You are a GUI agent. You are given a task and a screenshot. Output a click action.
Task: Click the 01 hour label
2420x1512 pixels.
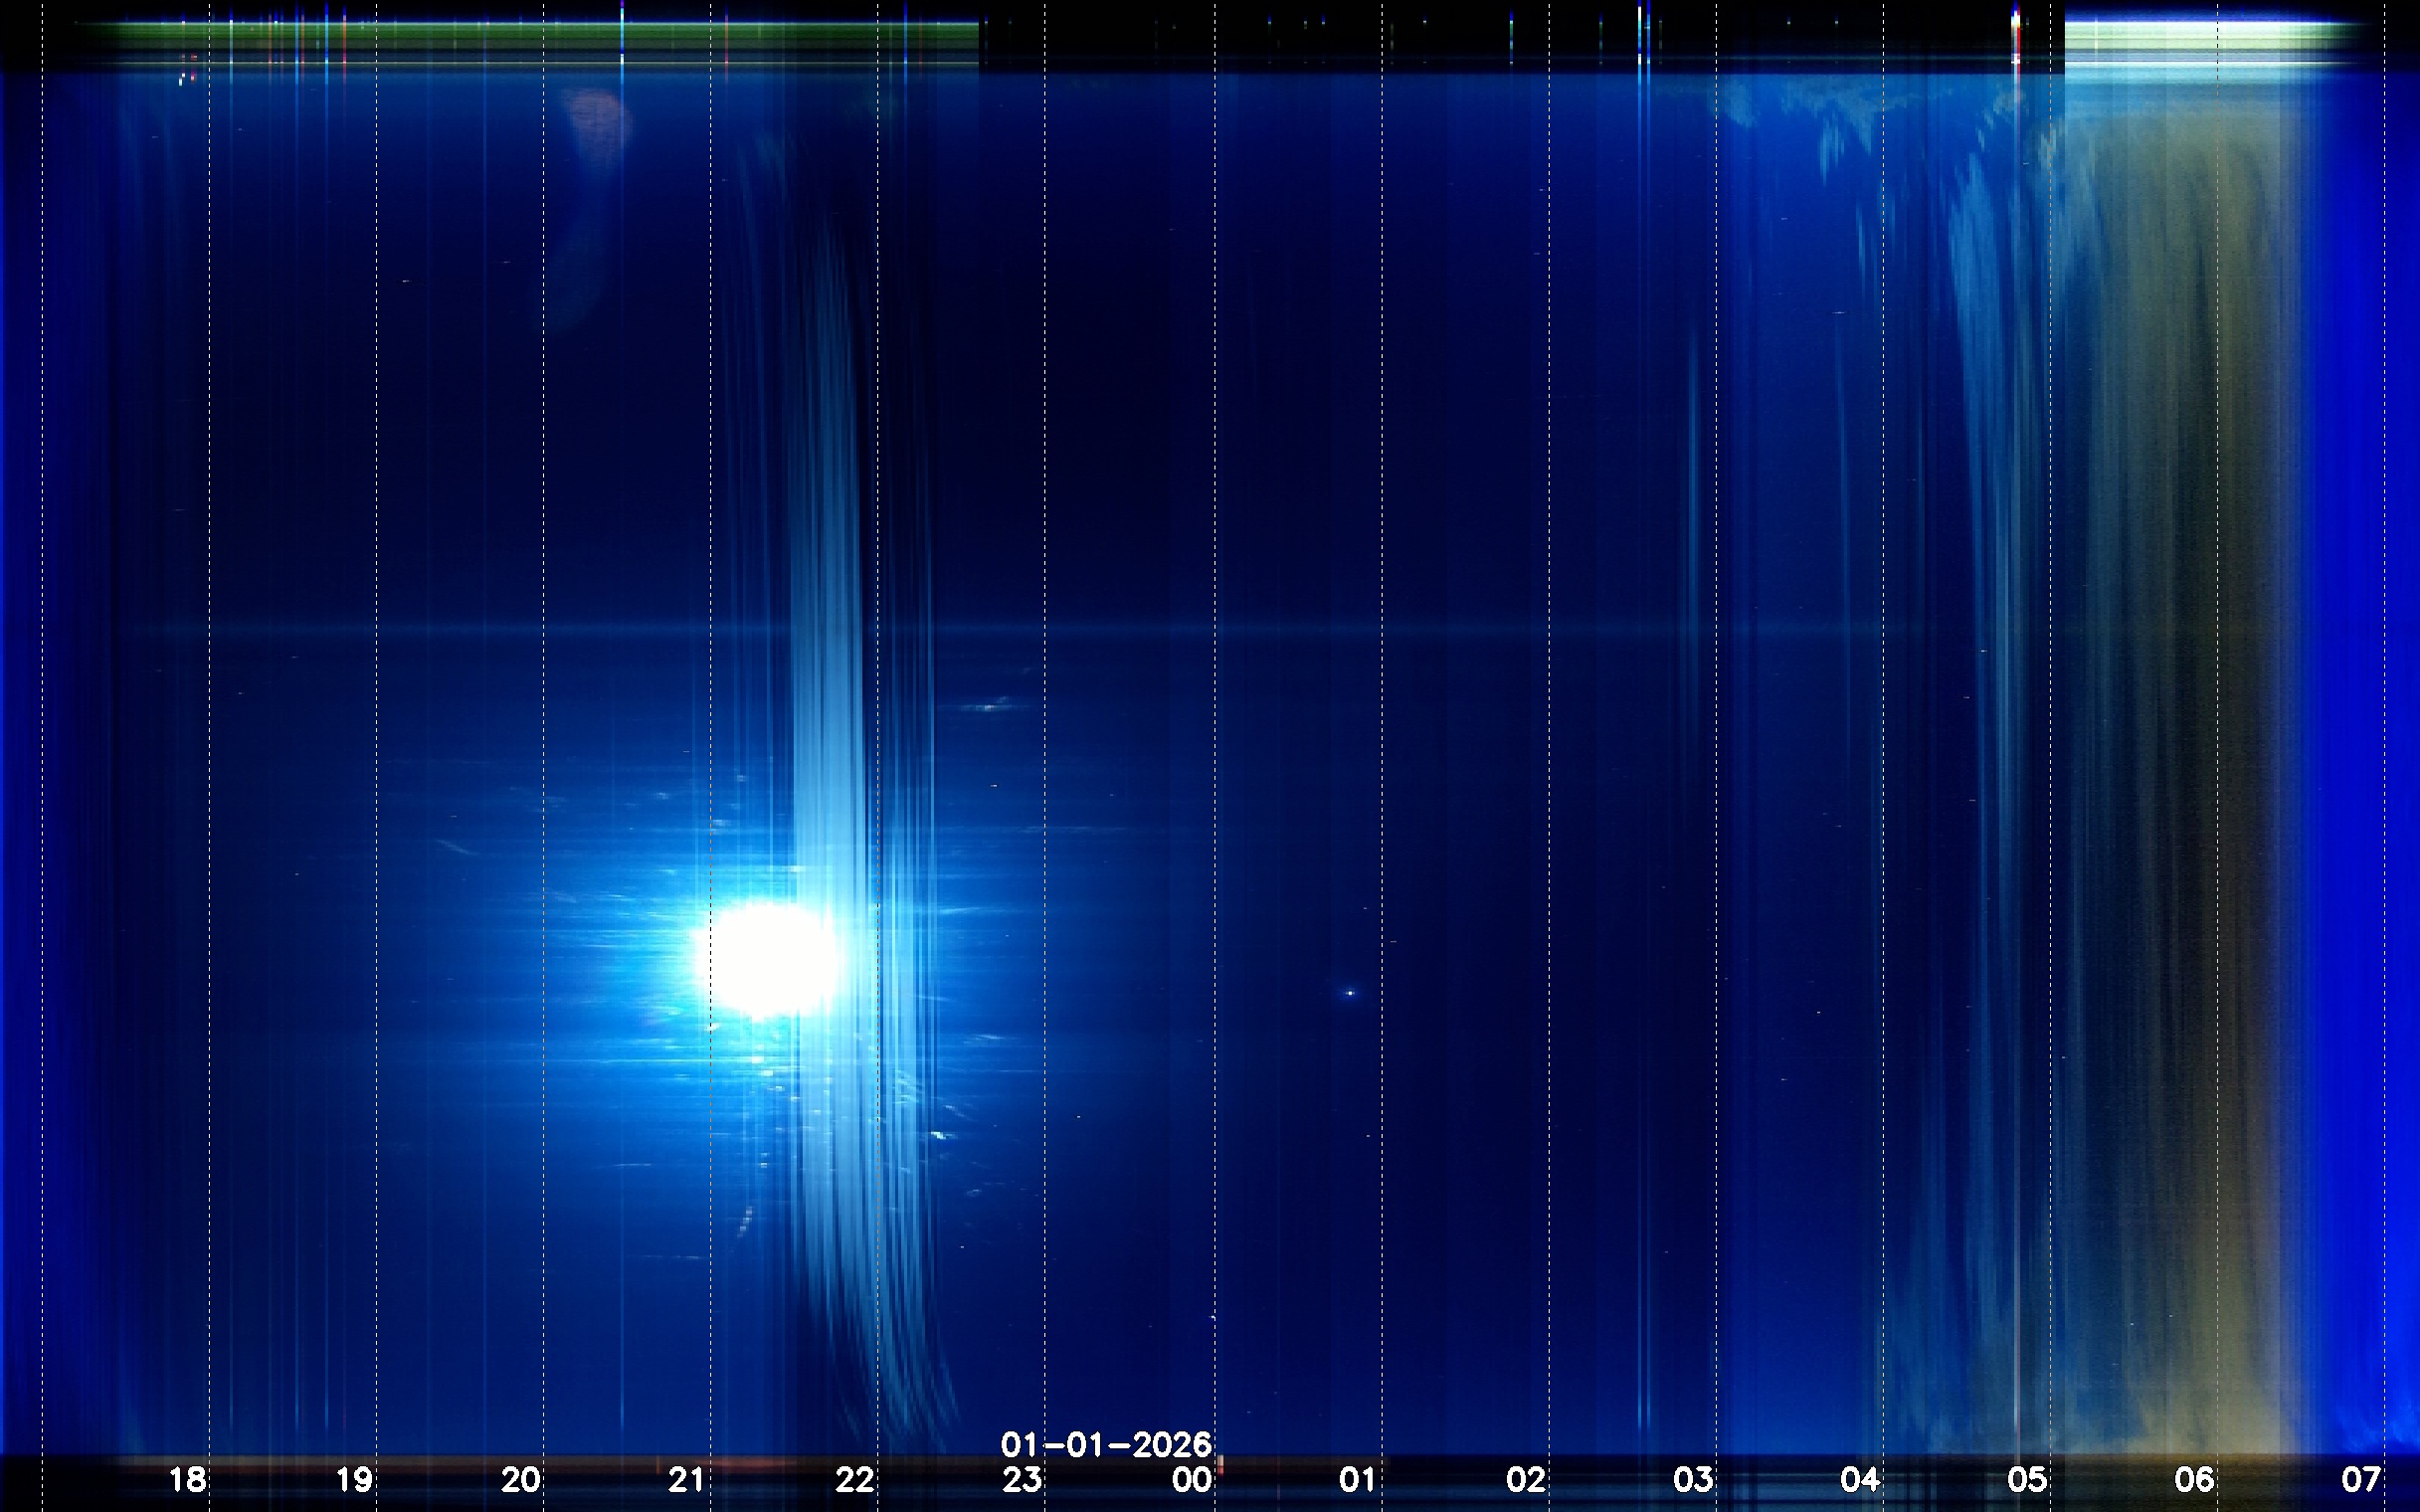1358,1479
